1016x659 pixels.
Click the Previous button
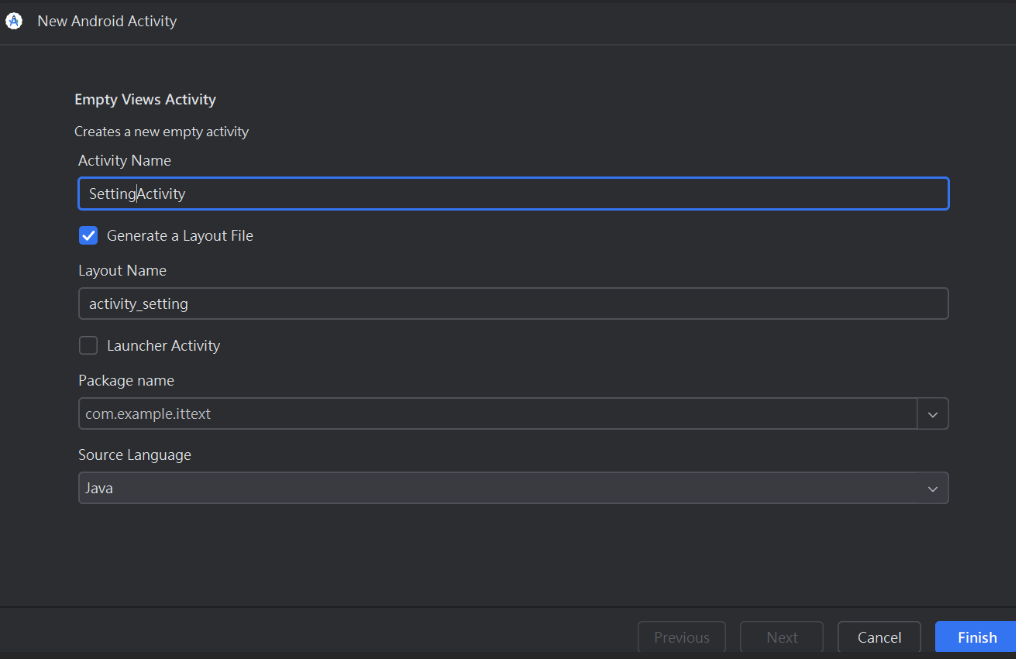(681, 637)
